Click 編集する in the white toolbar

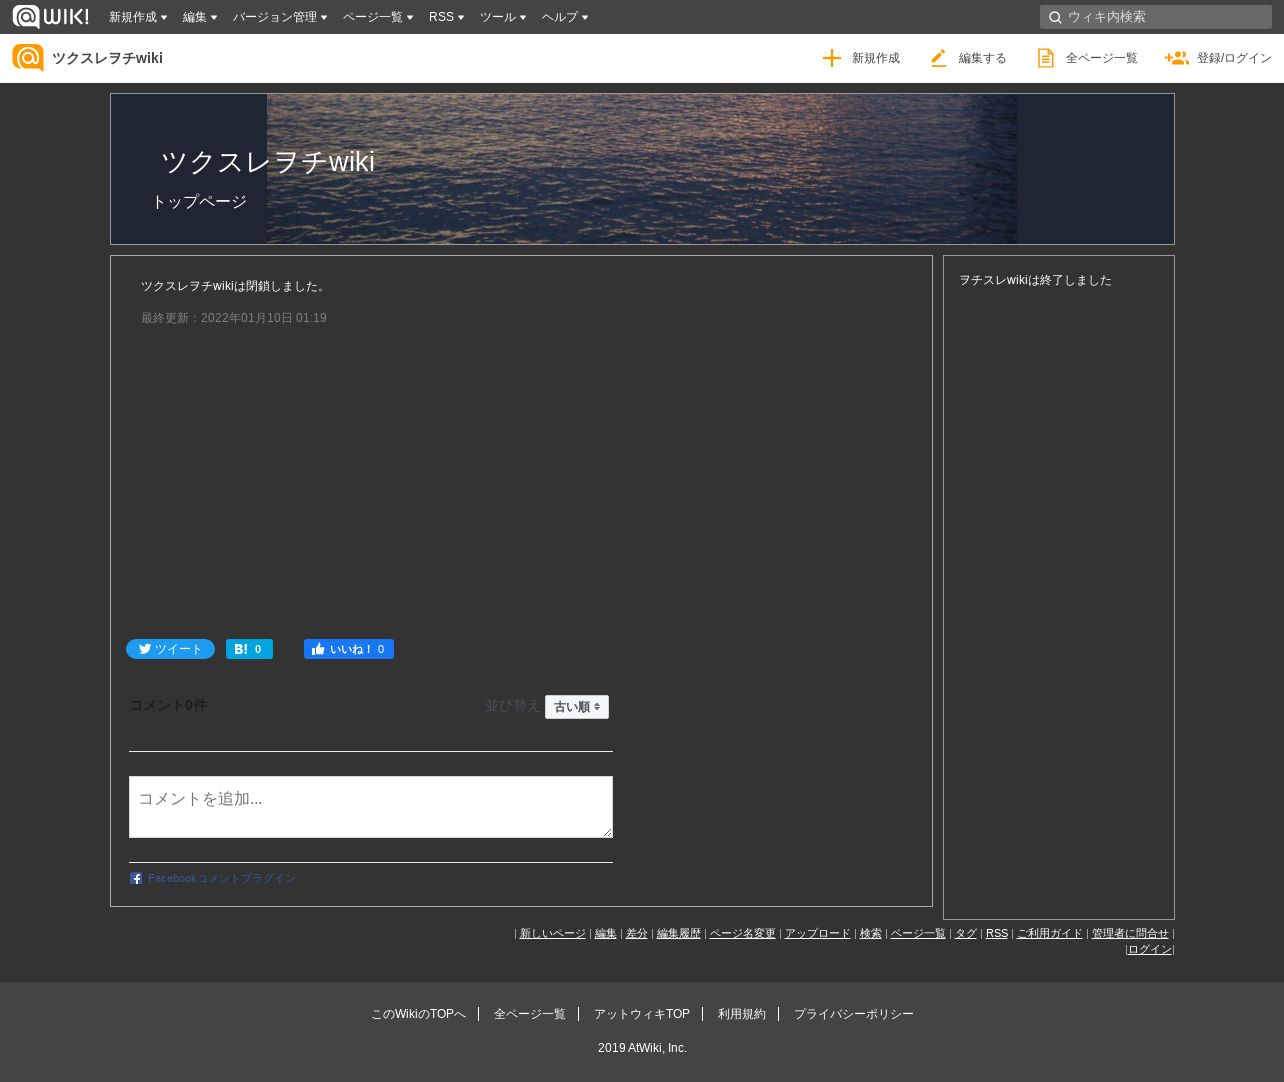pos(983,58)
